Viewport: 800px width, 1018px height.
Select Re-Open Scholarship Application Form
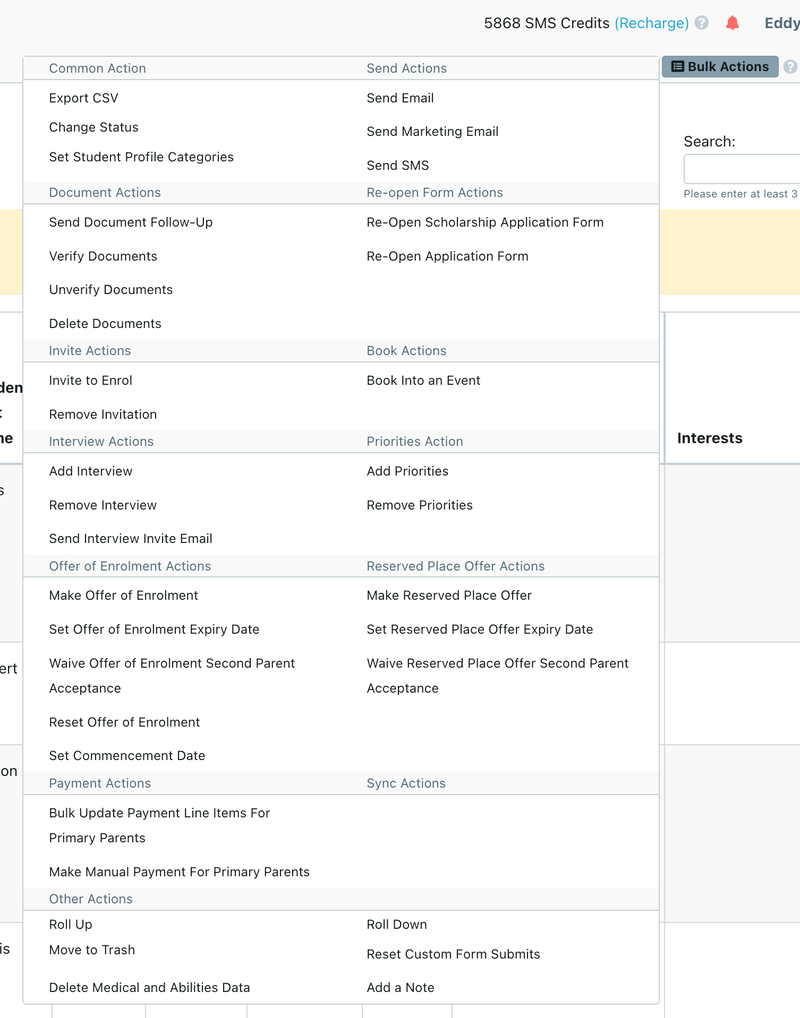tap(485, 222)
